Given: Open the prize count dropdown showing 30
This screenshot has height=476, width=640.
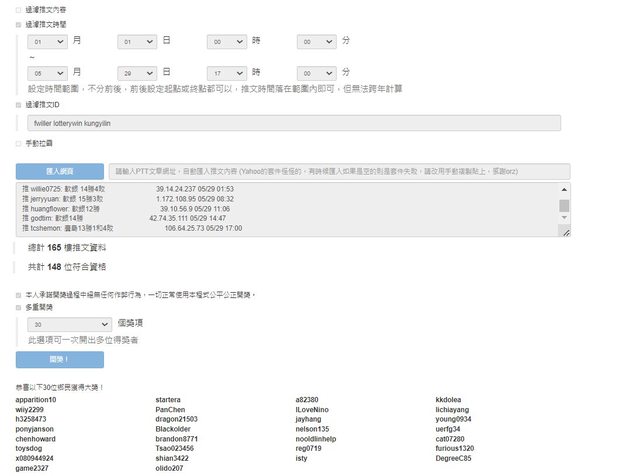Looking at the screenshot, I should [x=70, y=324].
